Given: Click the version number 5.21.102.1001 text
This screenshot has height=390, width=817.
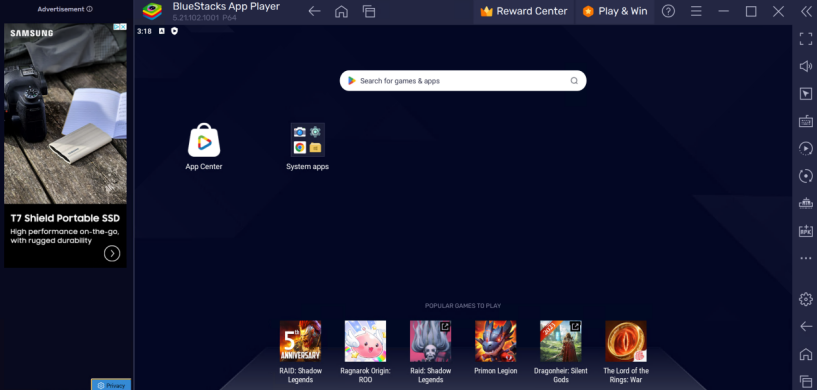Looking at the screenshot, I should click(197, 17).
